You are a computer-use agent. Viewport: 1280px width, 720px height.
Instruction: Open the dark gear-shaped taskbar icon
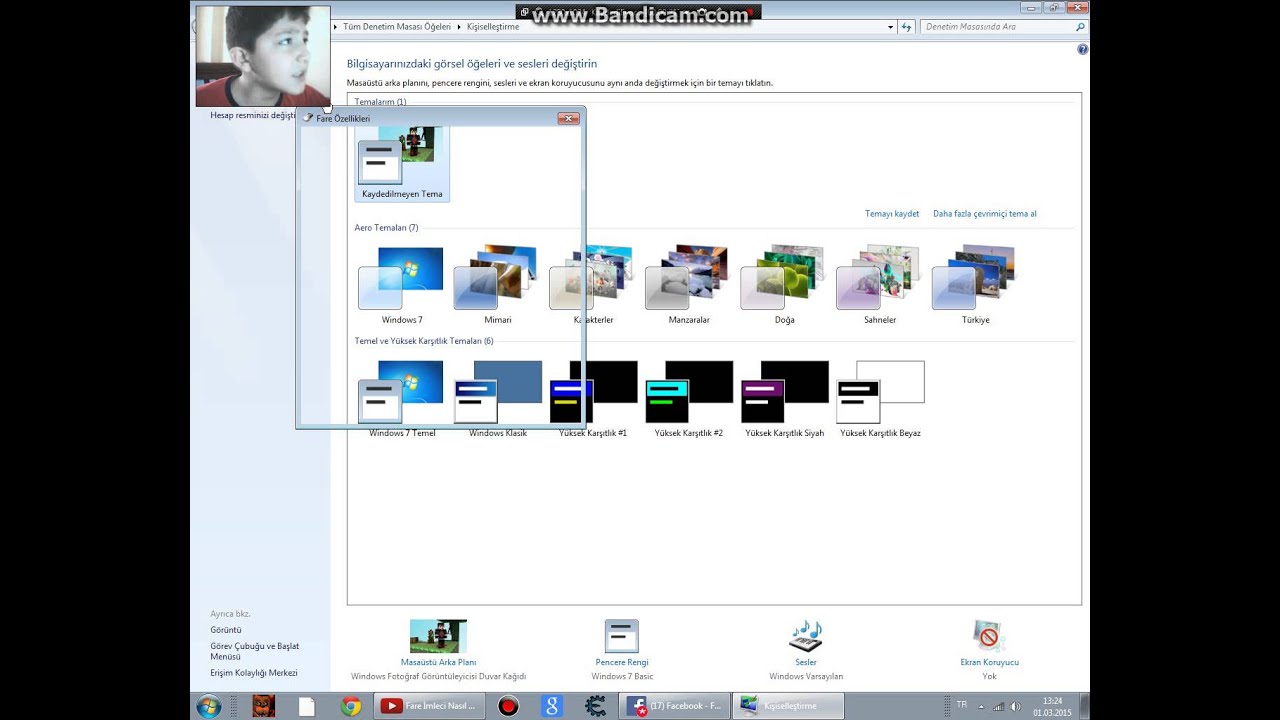[596, 706]
